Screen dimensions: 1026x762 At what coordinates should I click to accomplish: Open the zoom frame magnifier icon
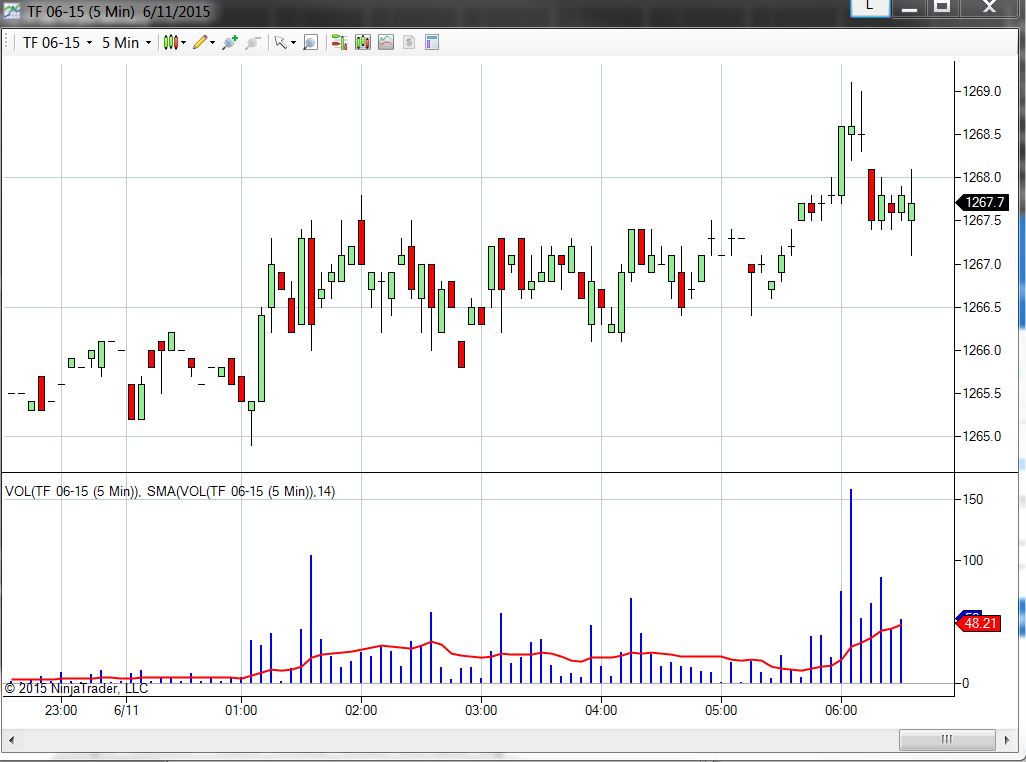(x=310, y=43)
